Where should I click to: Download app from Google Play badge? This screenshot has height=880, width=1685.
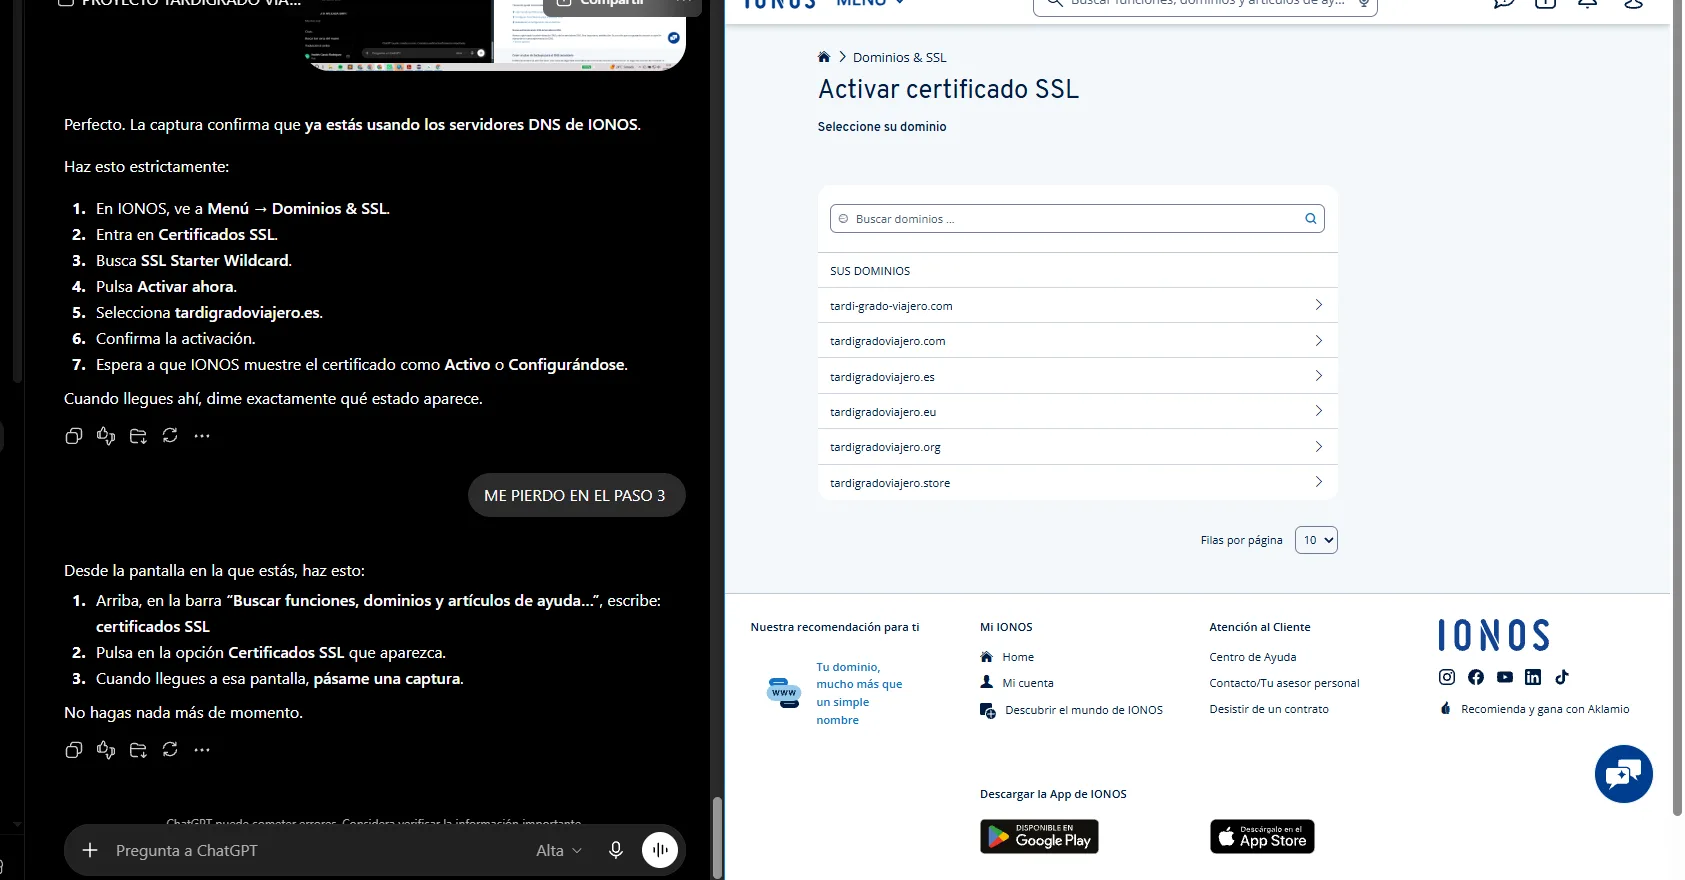pyautogui.click(x=1039, y=837)
